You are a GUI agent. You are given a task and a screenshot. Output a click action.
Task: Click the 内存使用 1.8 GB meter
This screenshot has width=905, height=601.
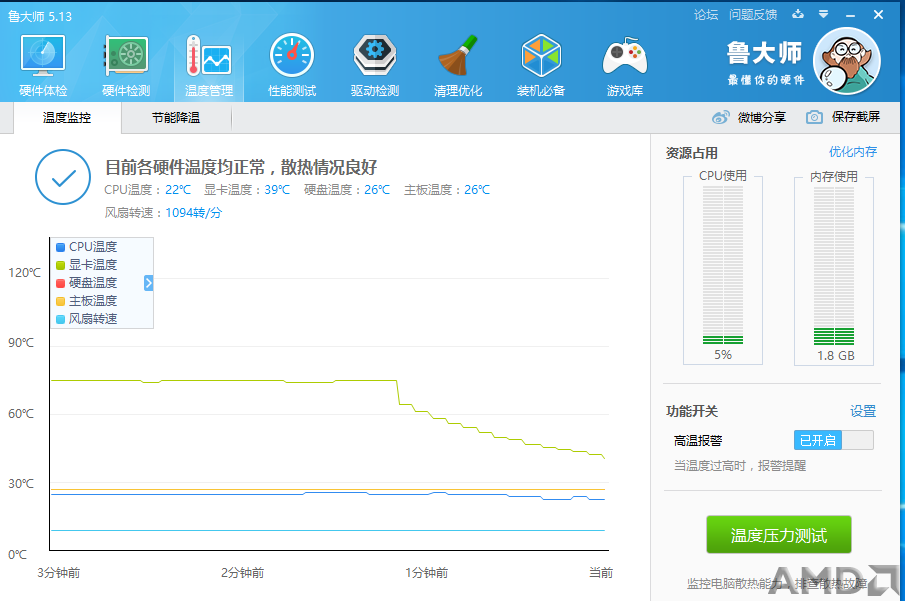pos(834,268)
